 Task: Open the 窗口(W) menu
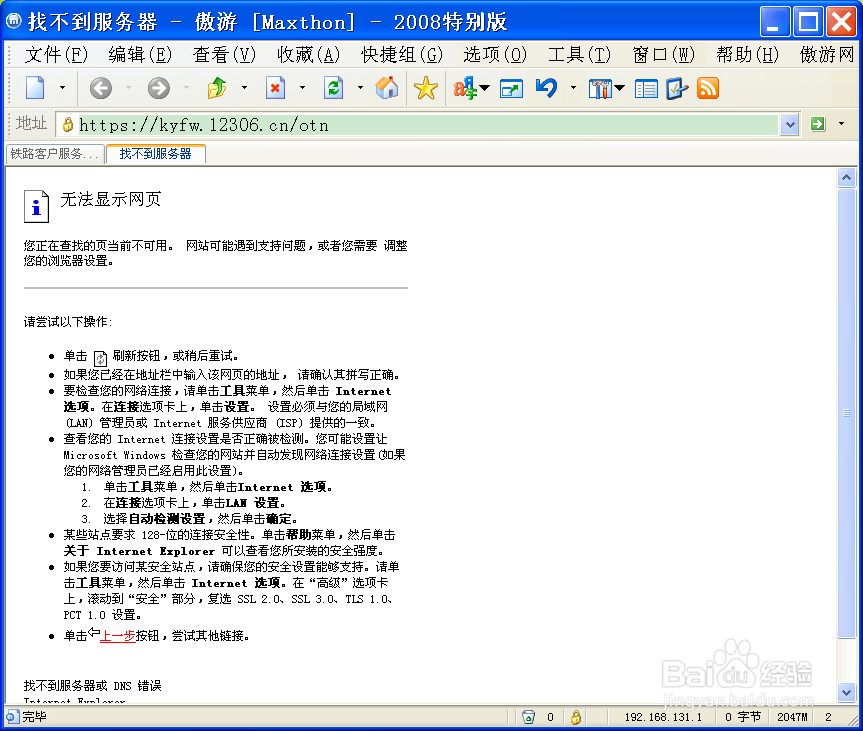(664, 54)
